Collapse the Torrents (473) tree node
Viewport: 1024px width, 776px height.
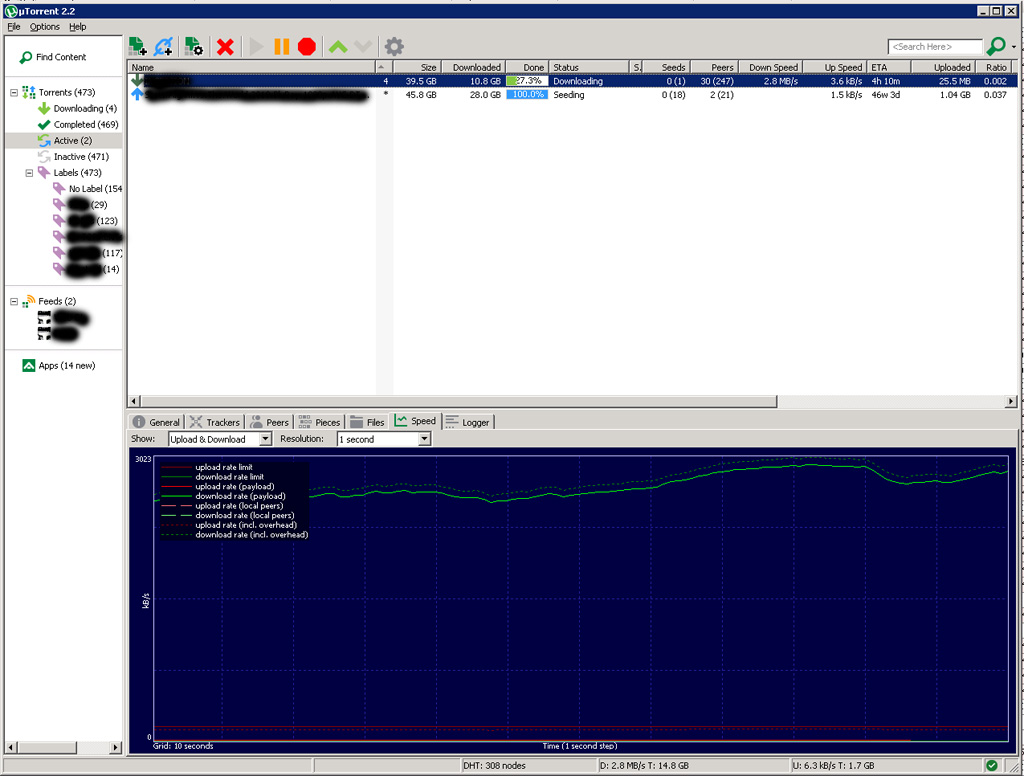pos(14,93)
